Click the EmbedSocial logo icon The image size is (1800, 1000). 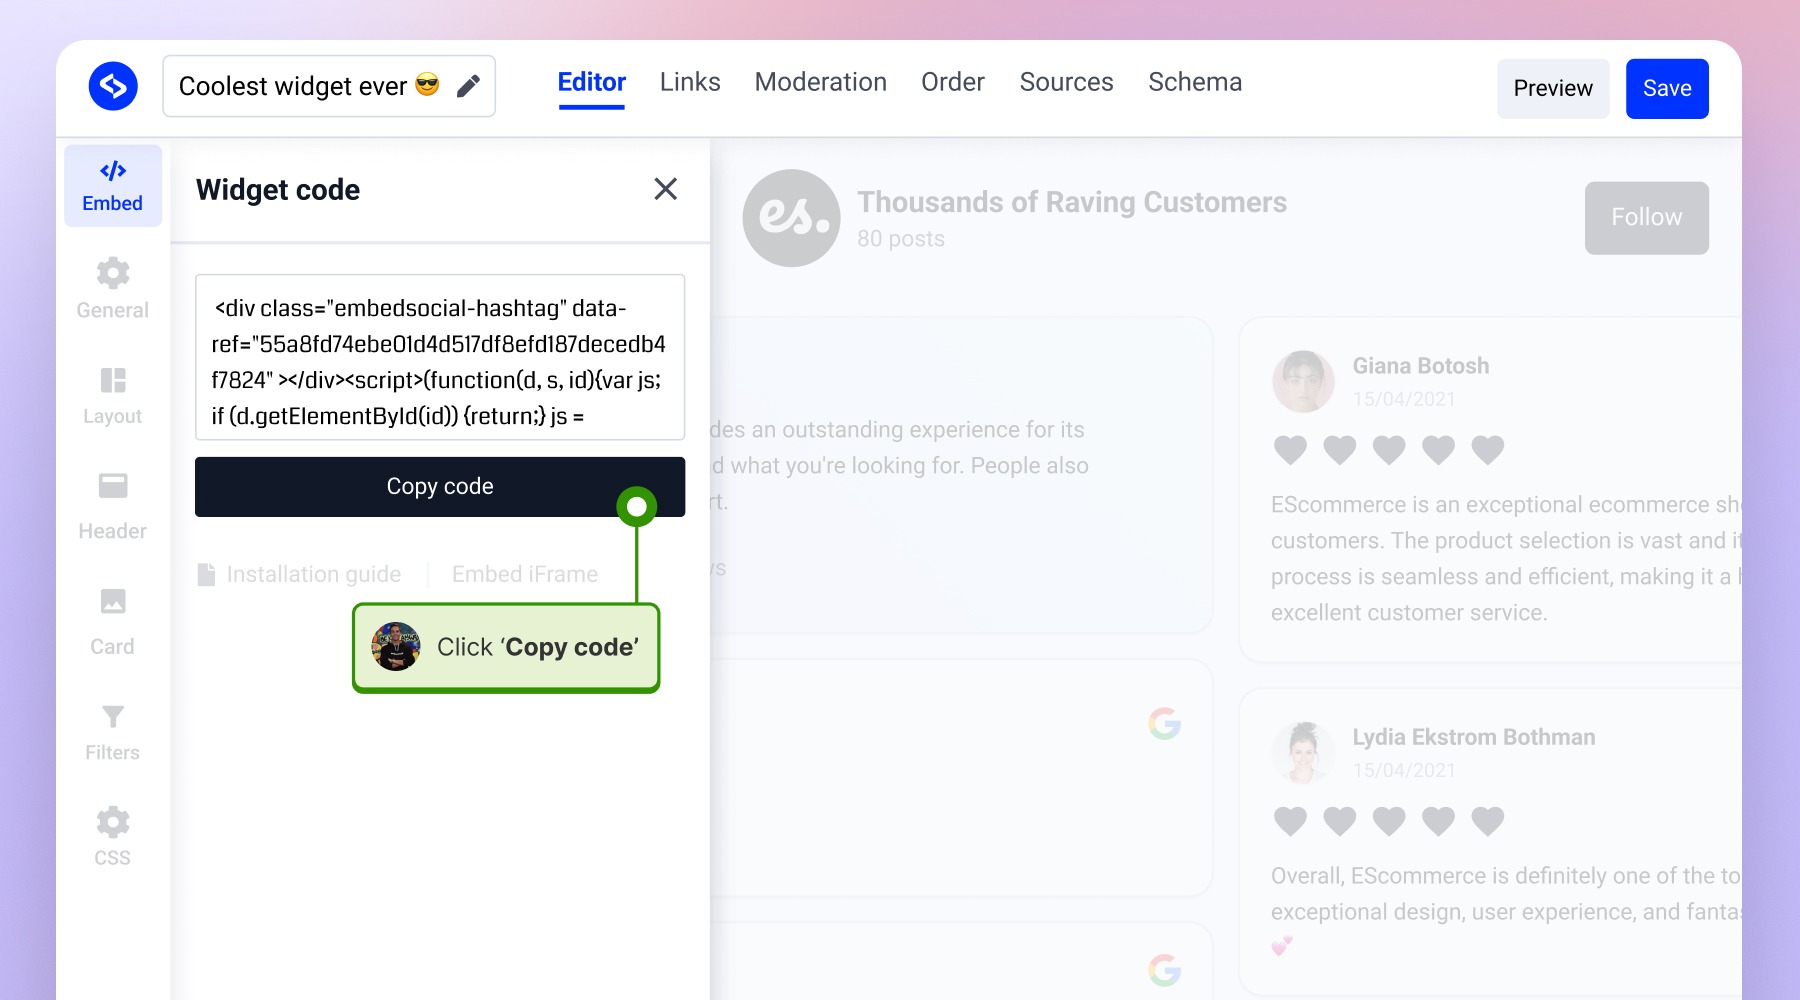(113, 86)
